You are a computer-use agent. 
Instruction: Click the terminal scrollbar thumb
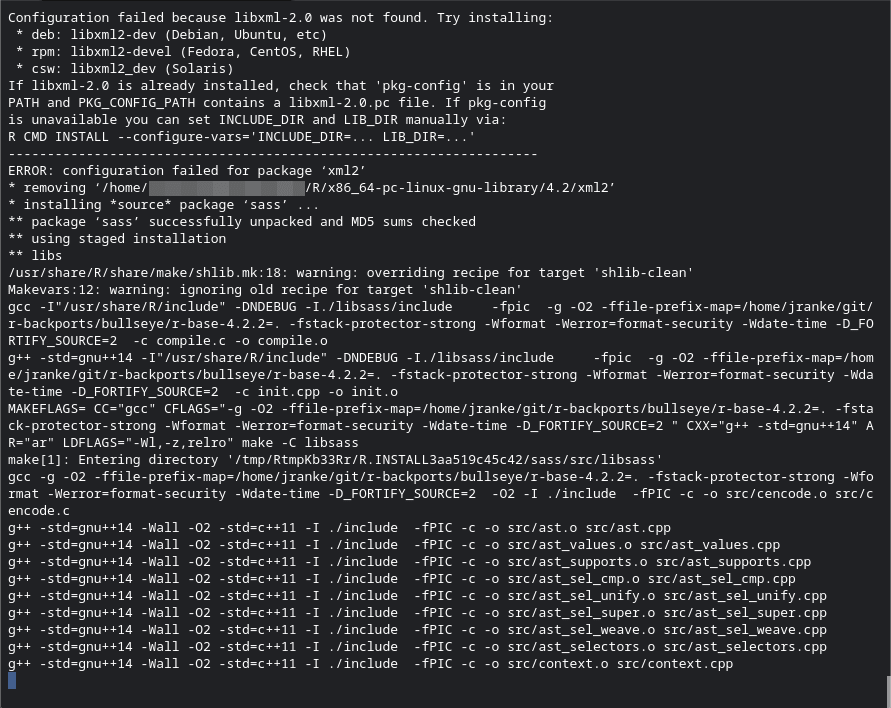click(x=888, y=692)
